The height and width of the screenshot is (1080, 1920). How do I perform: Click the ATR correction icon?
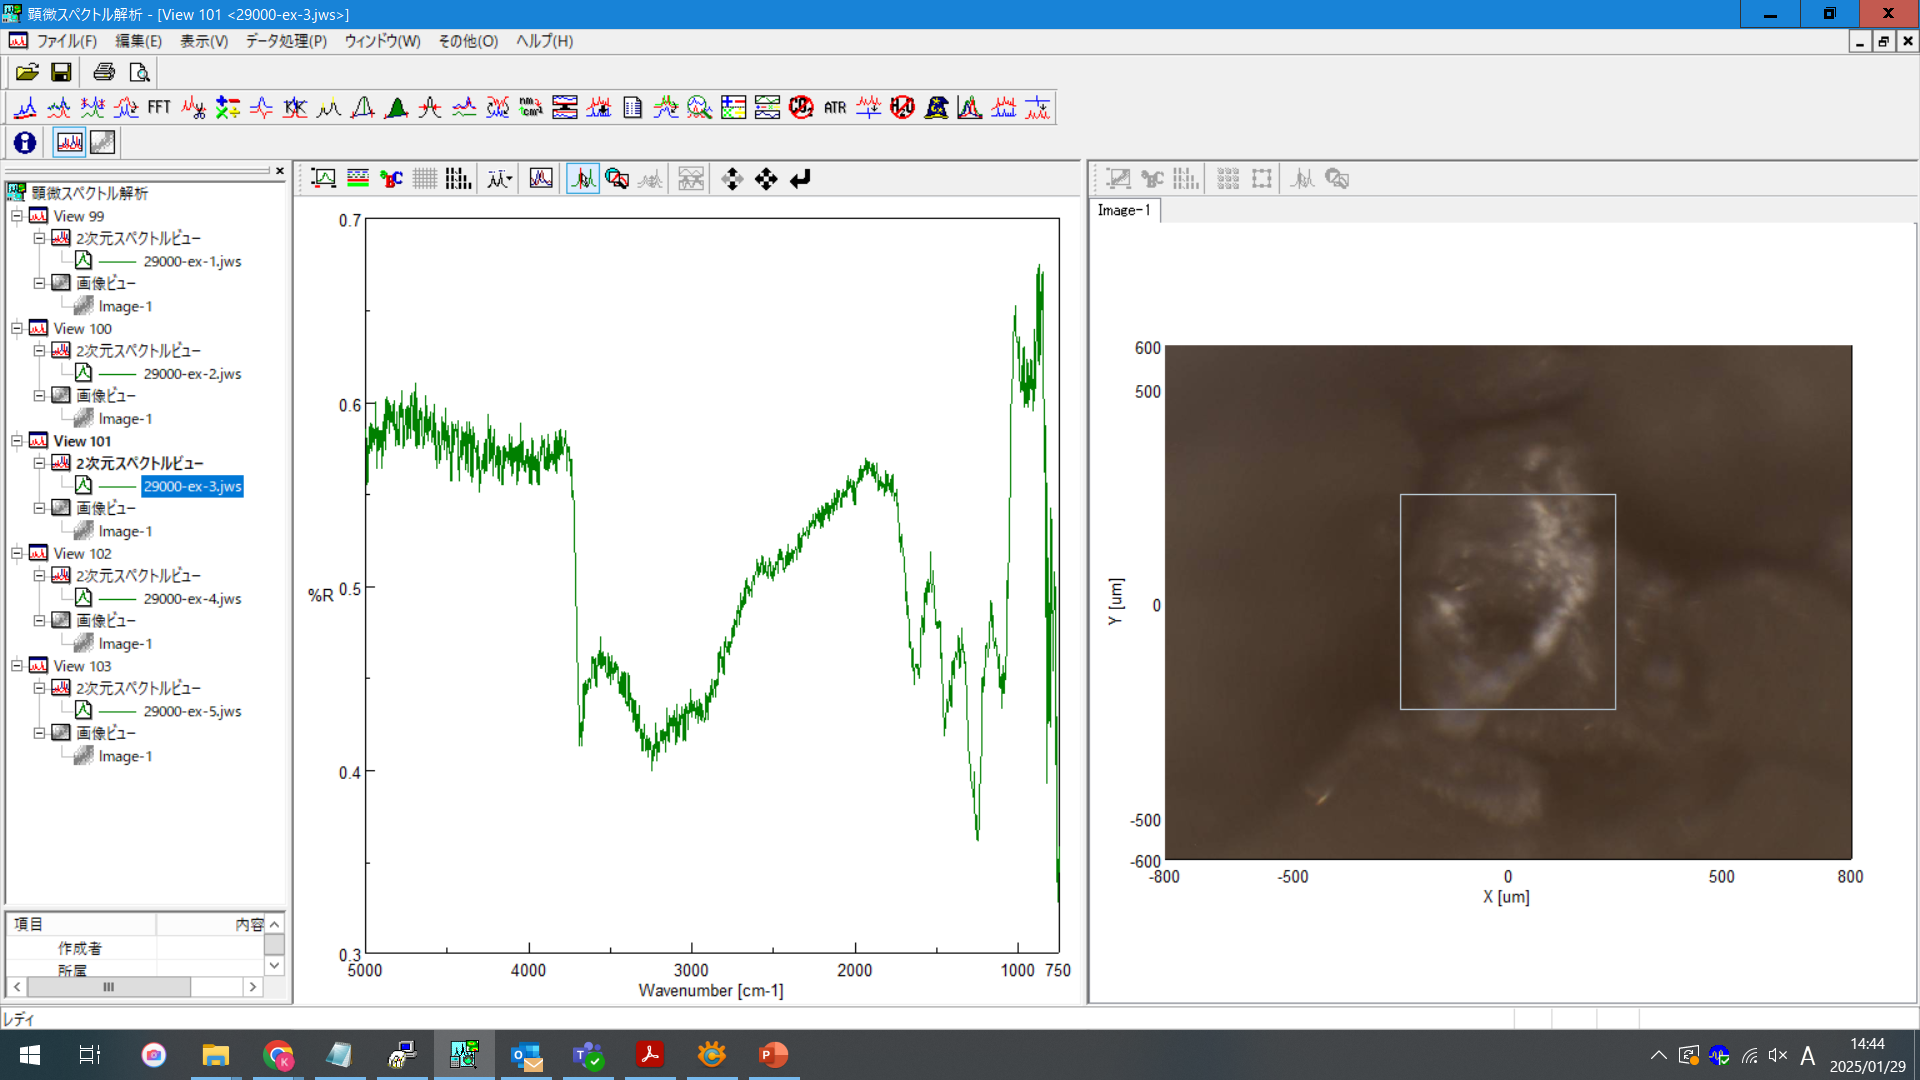(x=835, y=107)
